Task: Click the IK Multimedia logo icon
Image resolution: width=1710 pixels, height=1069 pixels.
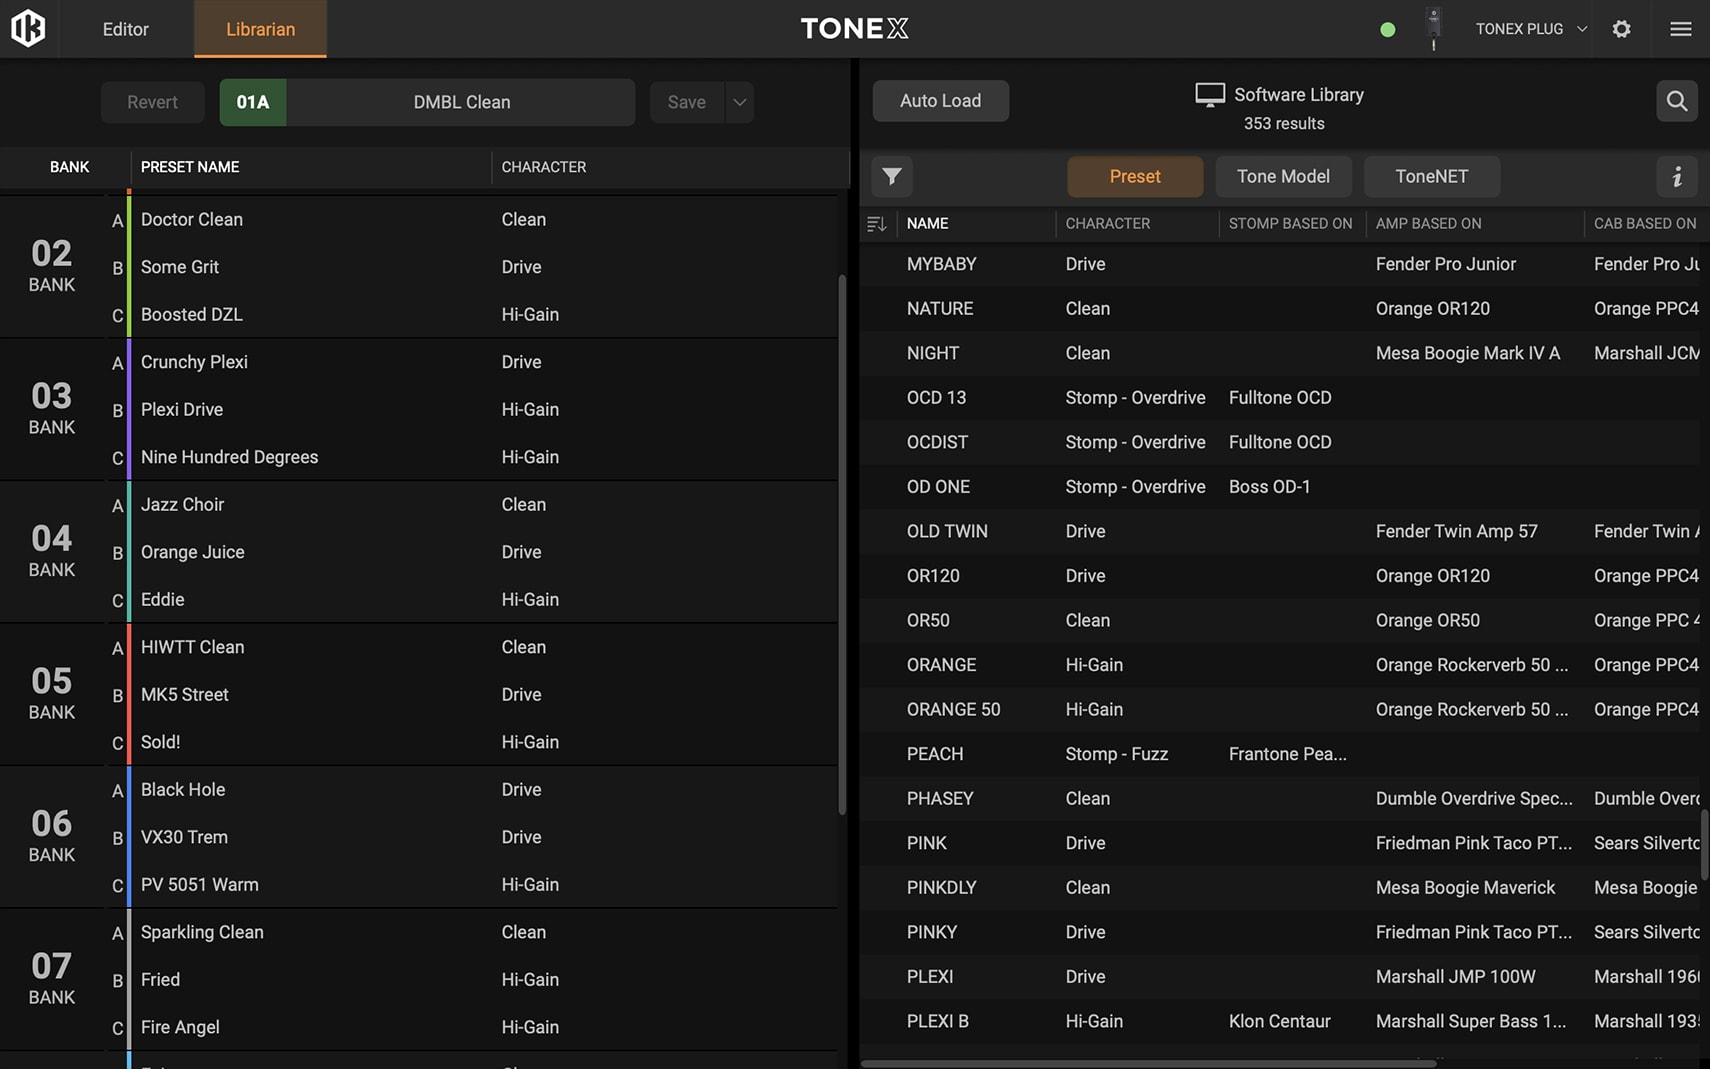Action: click(28, 28)
